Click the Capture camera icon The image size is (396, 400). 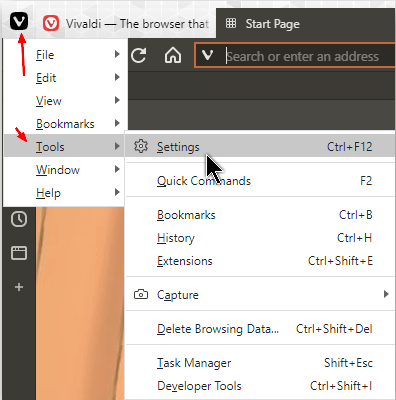tap(141, 295)
